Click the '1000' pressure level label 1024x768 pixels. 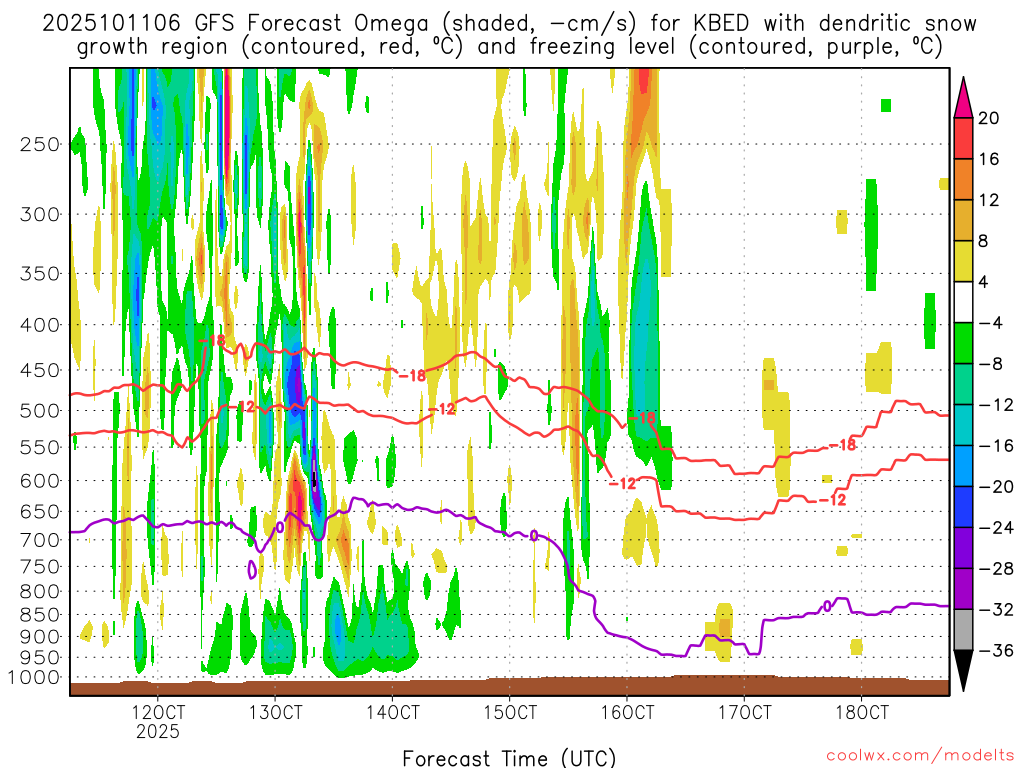(35, 678)
